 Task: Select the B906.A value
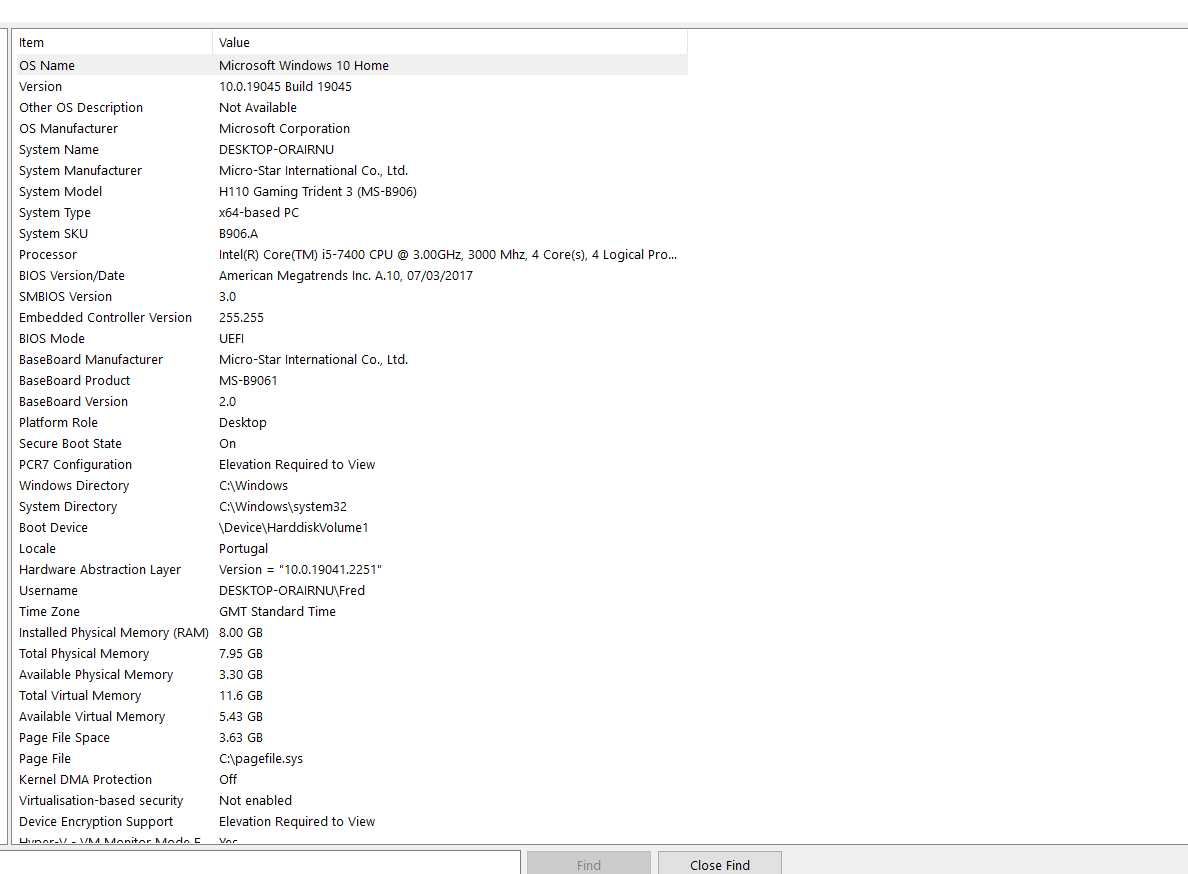(239, 233)
